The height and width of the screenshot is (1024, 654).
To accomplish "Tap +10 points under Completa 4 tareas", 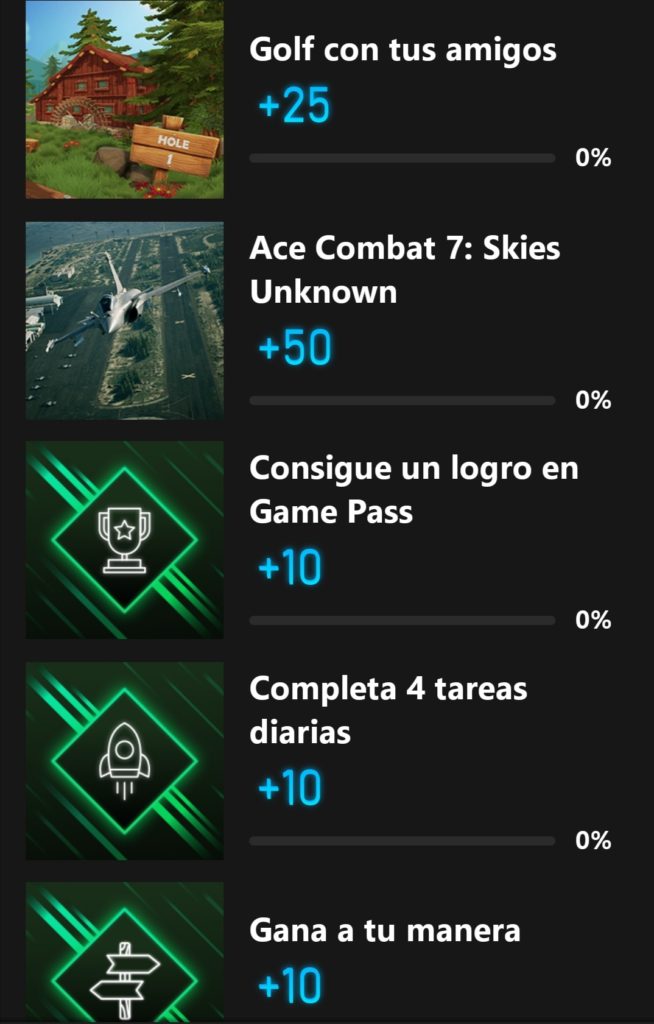I will click(289, 789).
